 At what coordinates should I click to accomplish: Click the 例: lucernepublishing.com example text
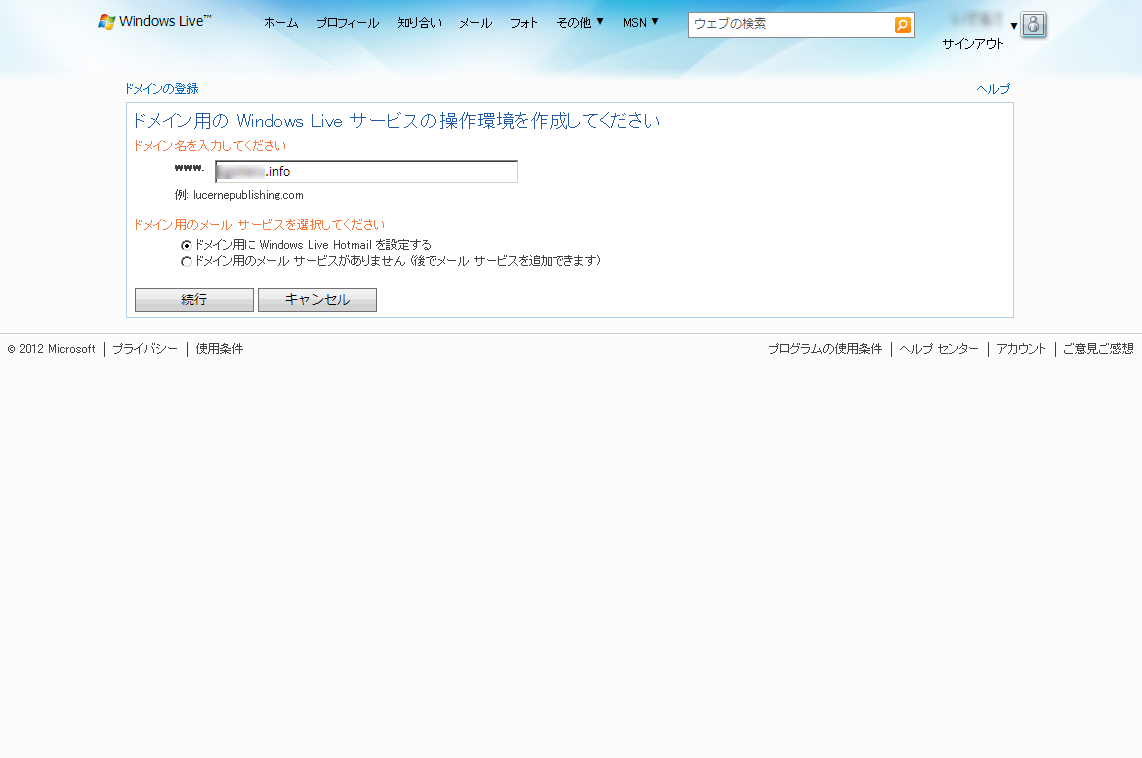239,195
